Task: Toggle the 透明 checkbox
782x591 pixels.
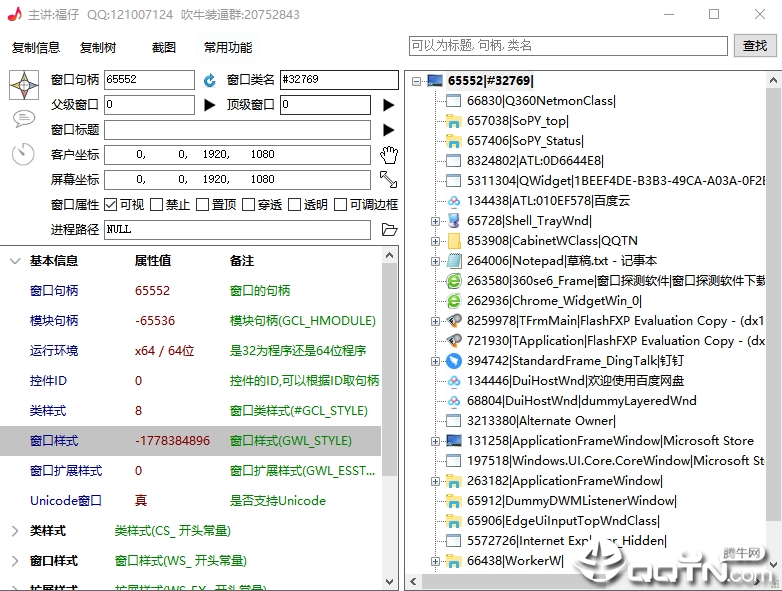Action: click(294, 204)
